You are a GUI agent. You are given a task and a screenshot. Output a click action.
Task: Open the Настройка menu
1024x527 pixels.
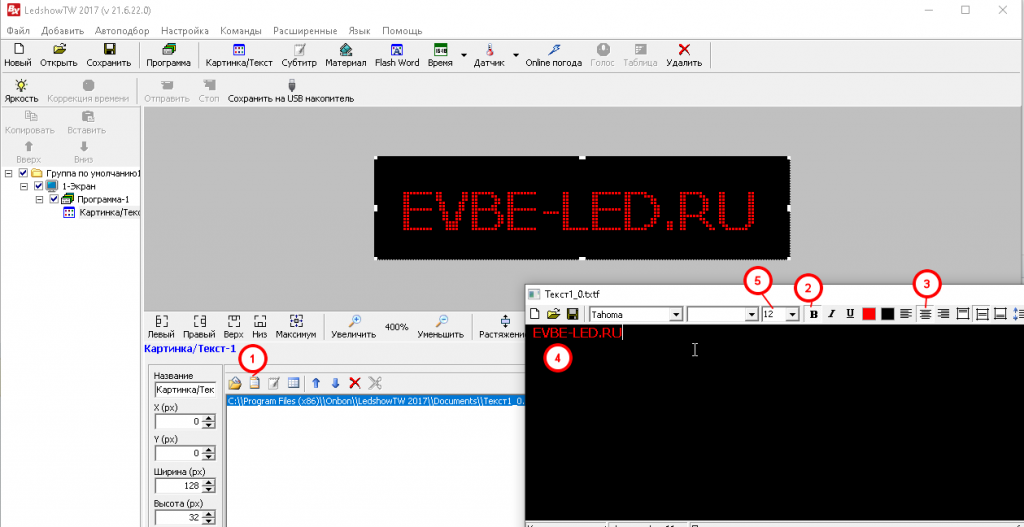(185, 30)
